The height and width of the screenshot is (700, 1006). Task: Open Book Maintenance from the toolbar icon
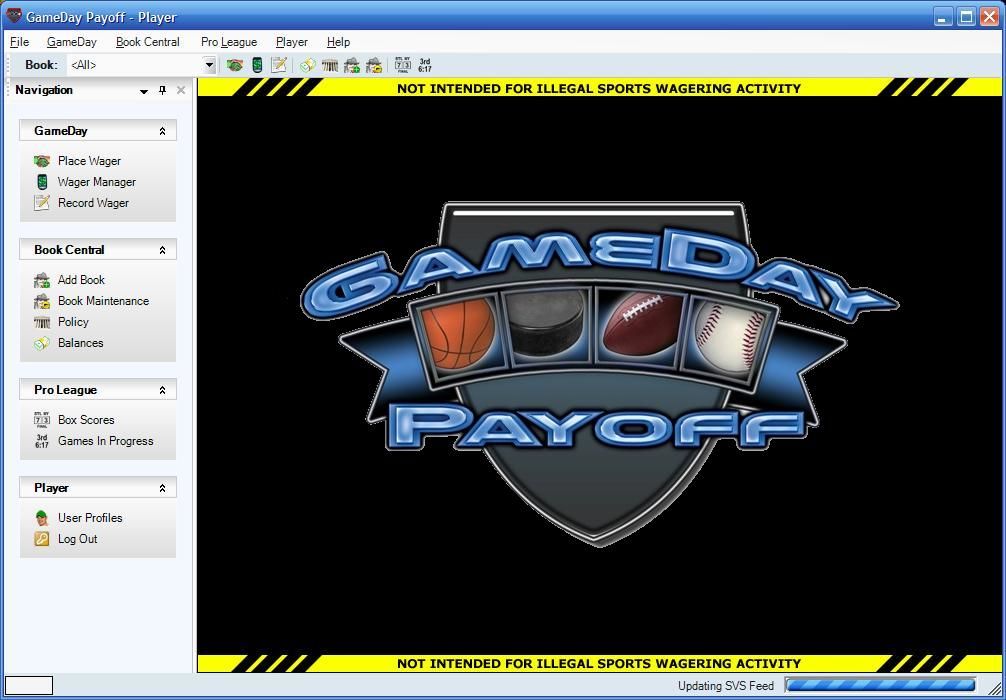click(373, 65)
